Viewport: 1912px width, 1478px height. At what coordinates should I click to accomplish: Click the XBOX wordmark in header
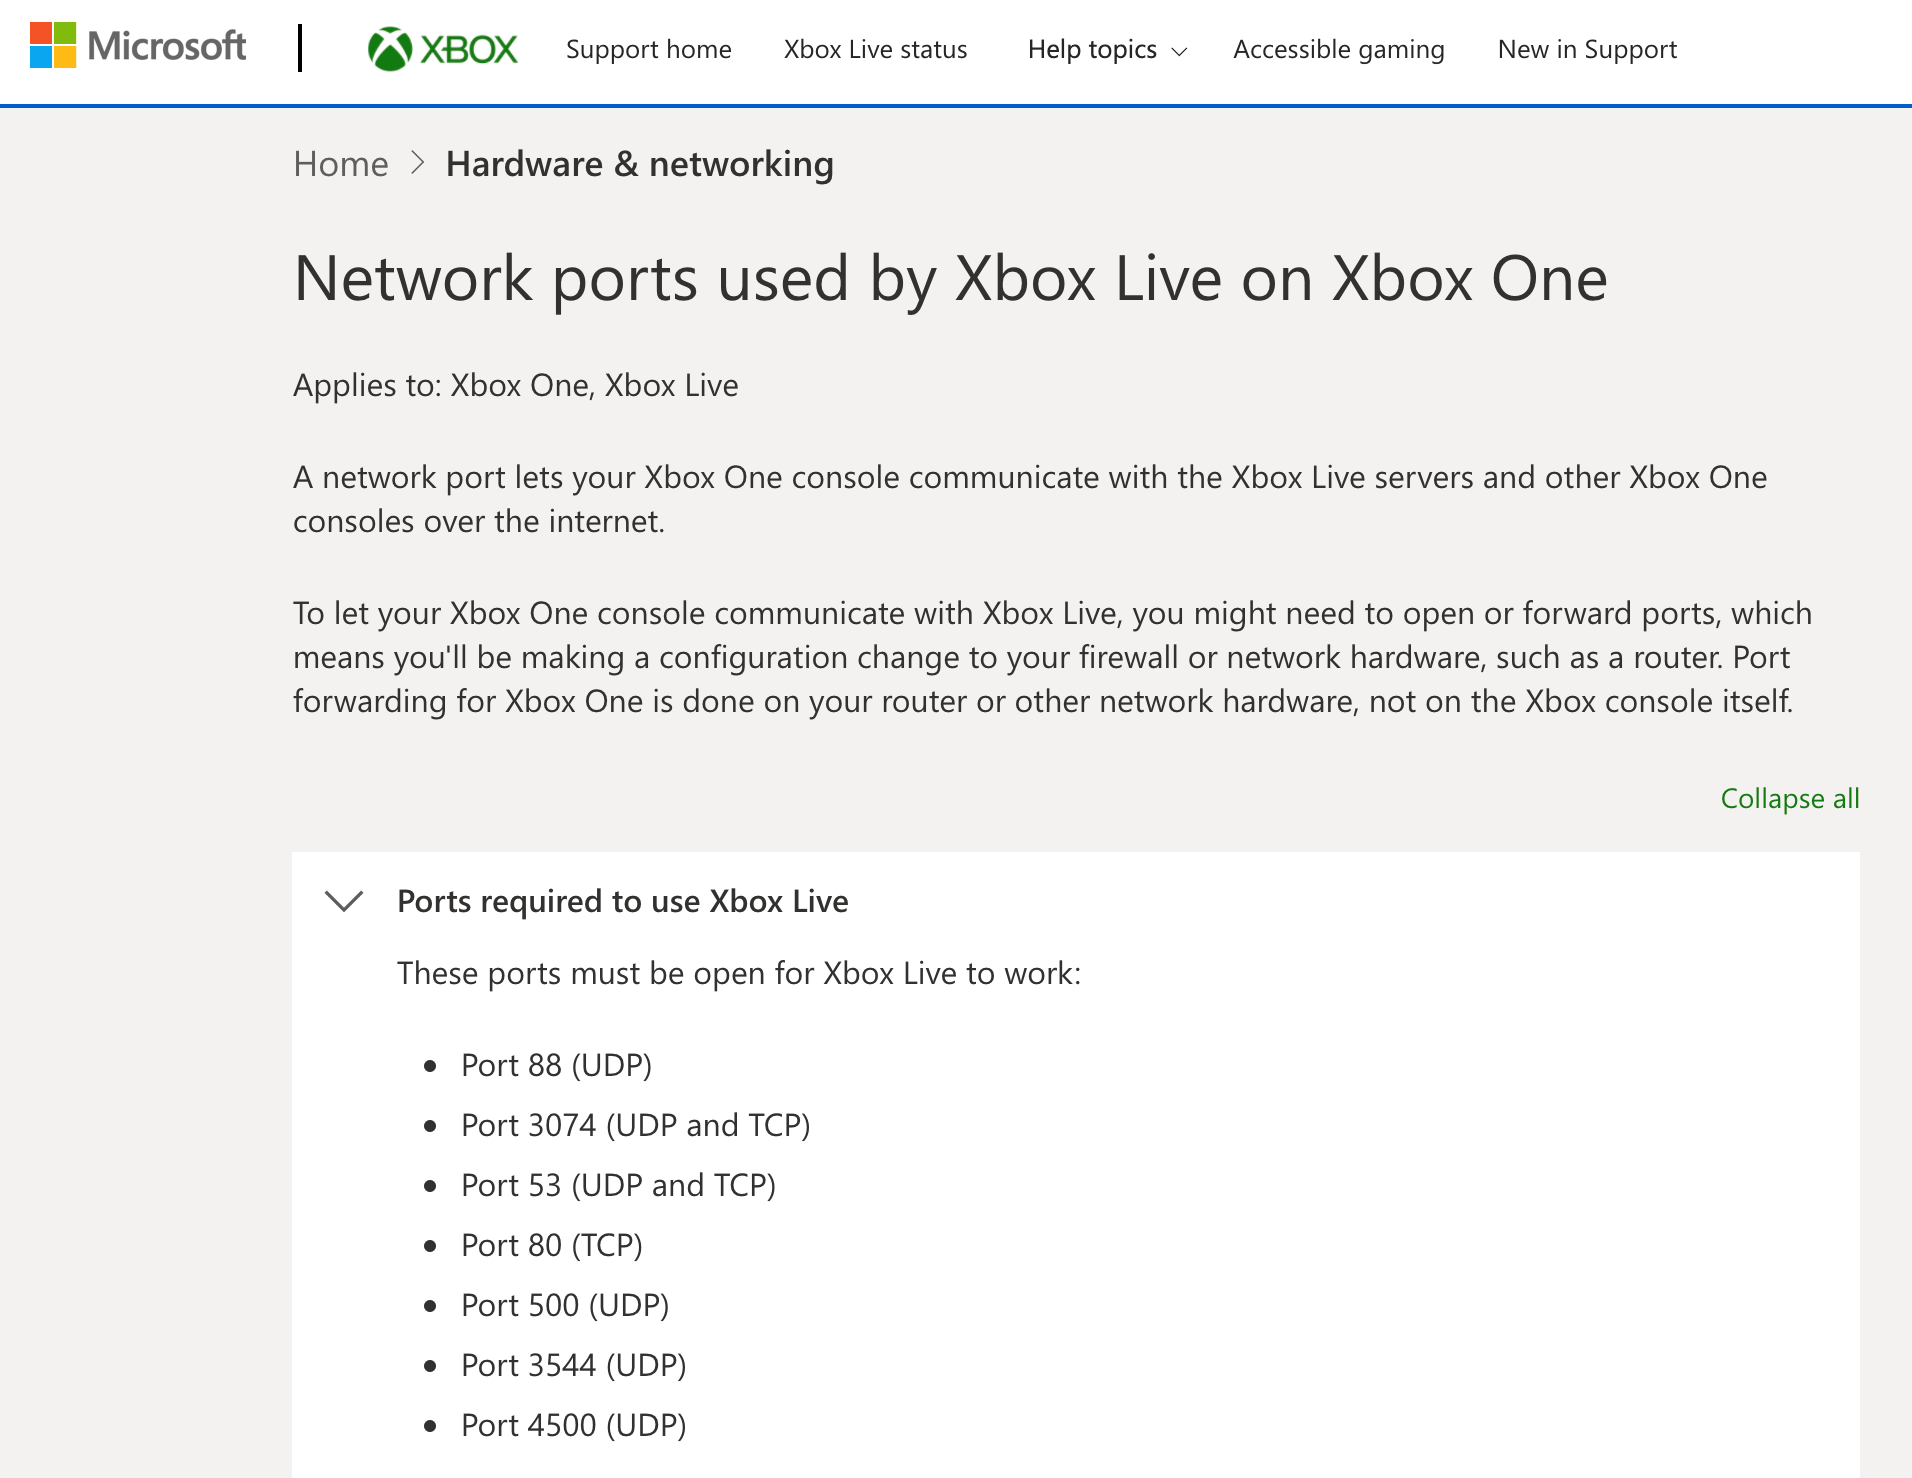tap(469, 49)
